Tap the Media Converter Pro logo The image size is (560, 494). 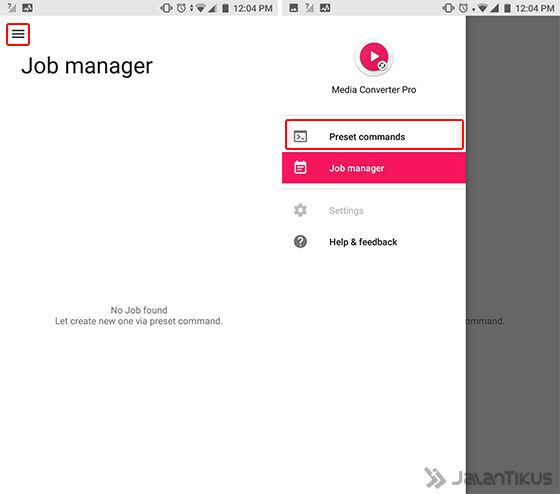click(374, 57)
